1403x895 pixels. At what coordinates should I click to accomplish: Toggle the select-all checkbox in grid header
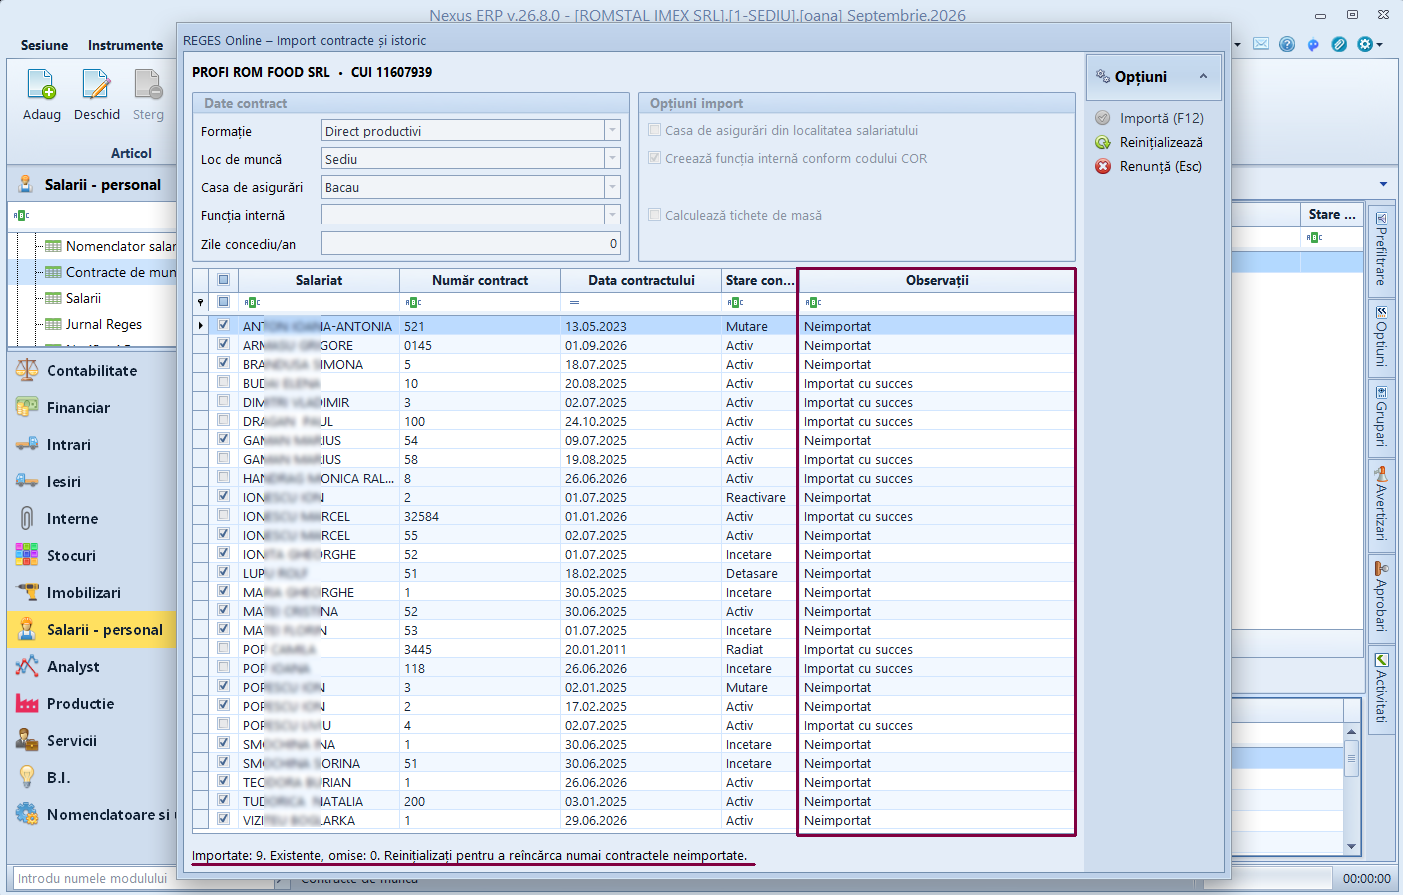(x=224, y=280)
